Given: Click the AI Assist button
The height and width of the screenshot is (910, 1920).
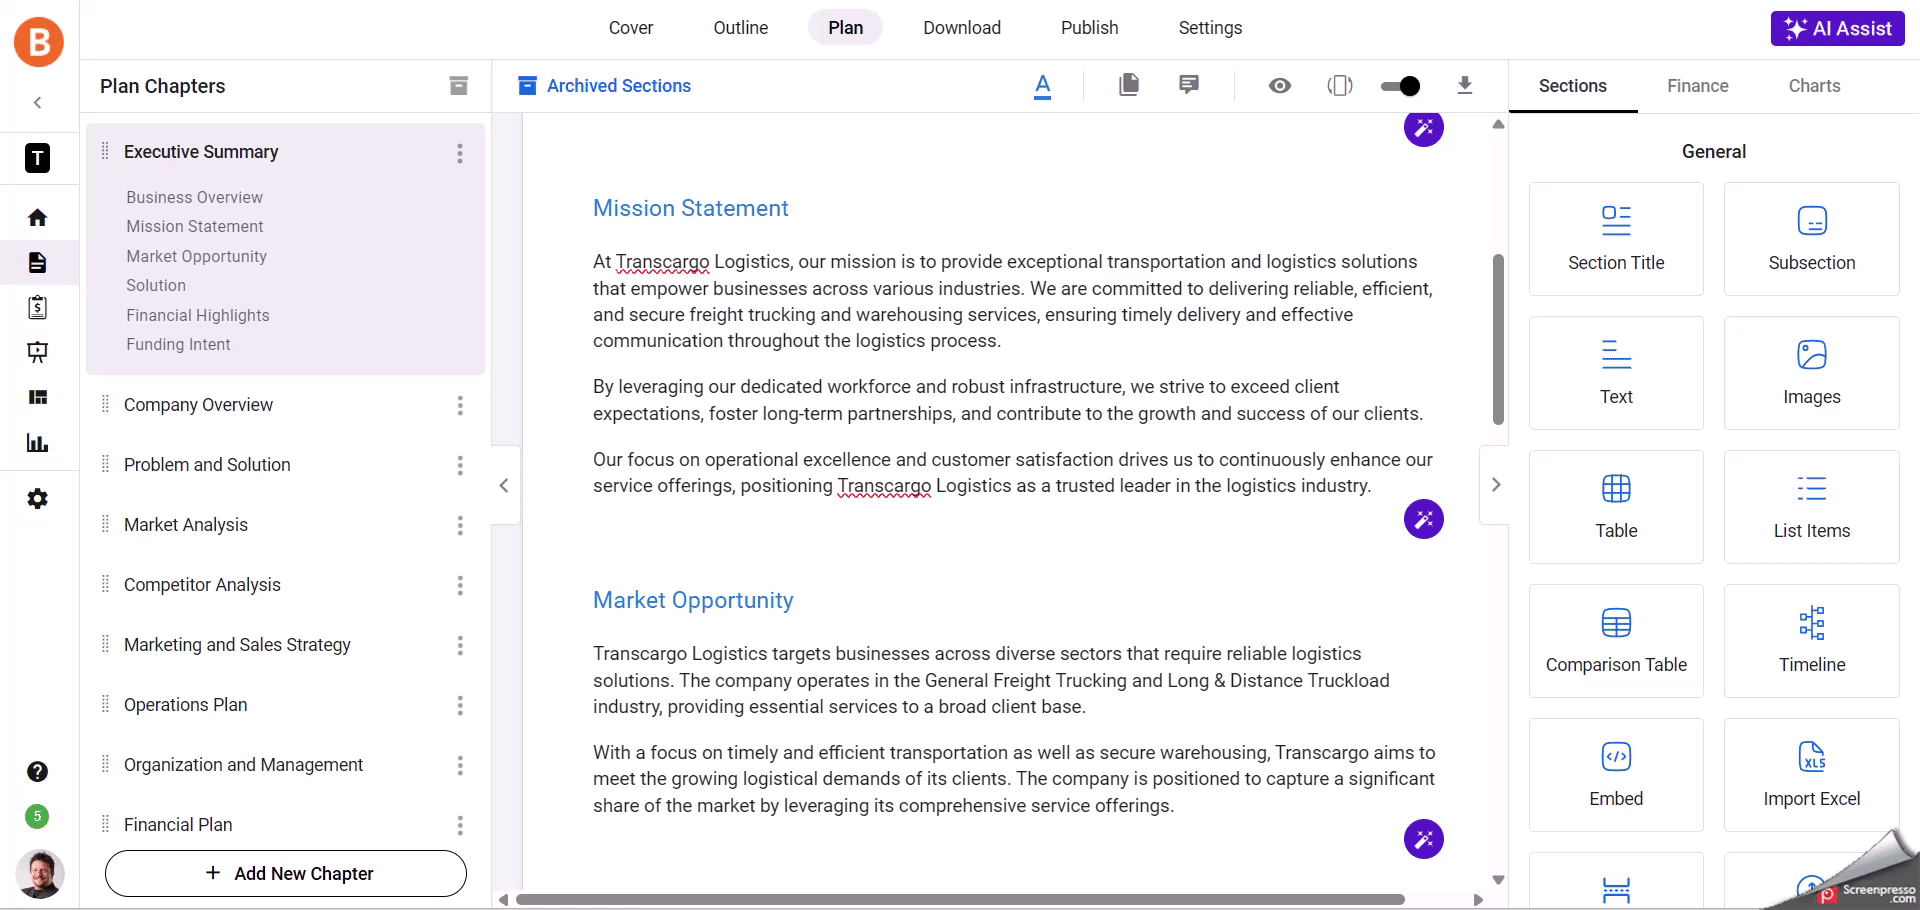Looking at the screenshot, I should 1838,28.
